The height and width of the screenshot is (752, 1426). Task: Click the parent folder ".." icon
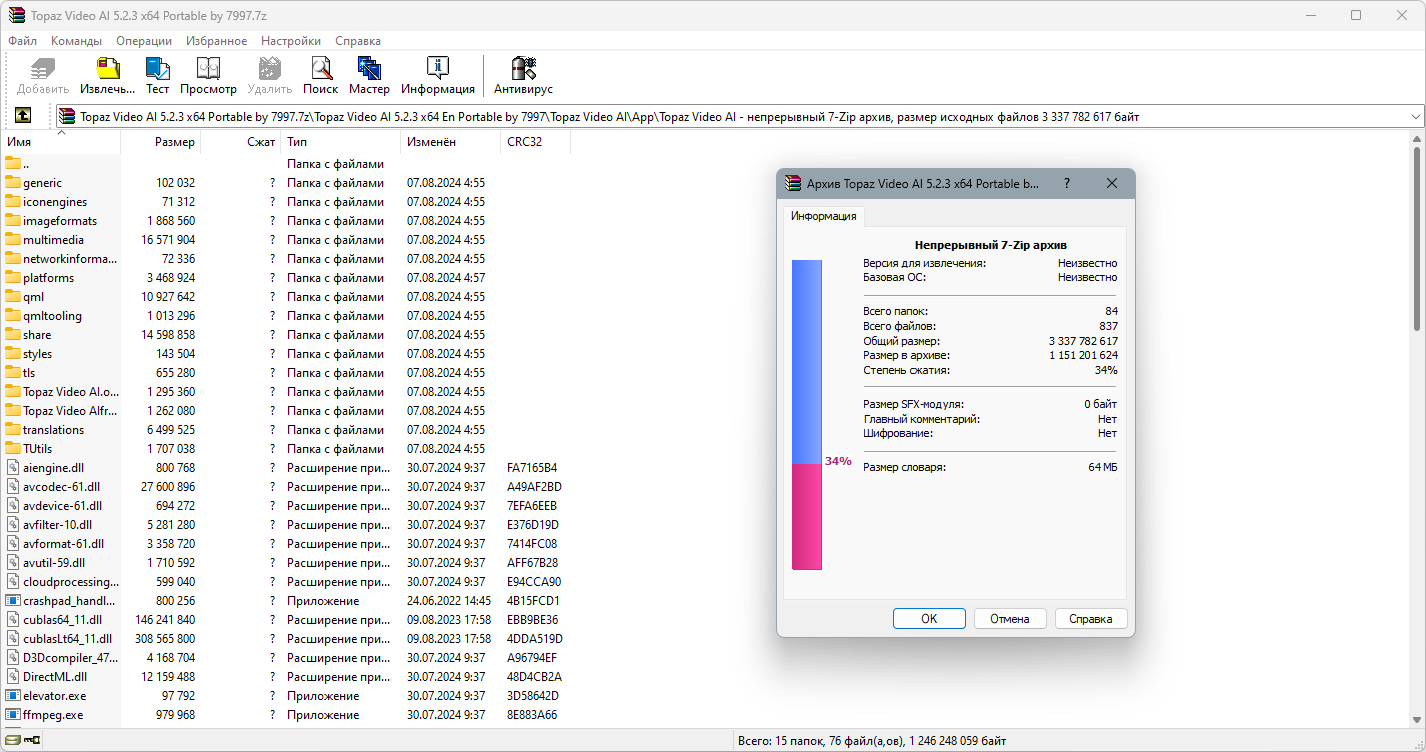(x=13, y=163)
